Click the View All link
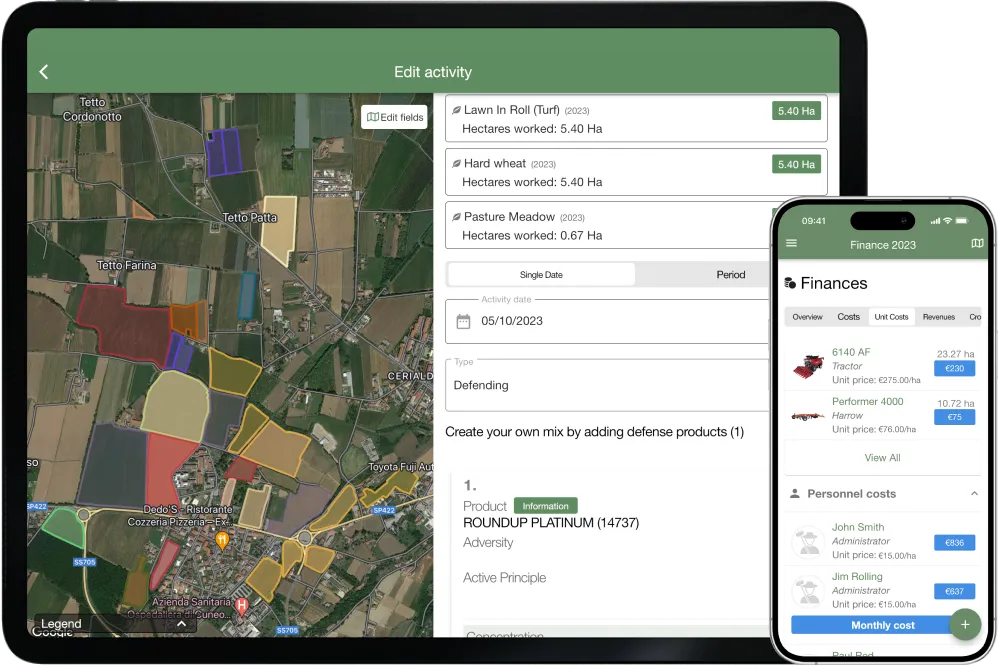This screenshot has height=666, width=1000. (x=882, y=458)
